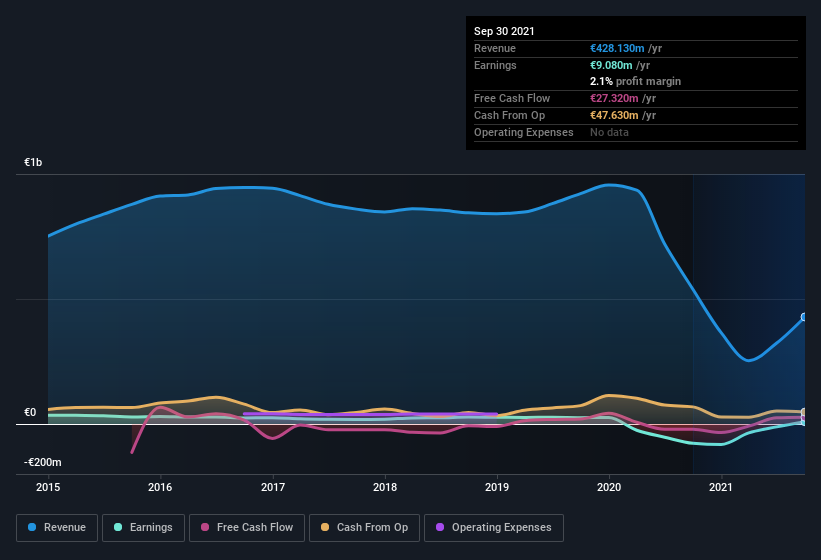Select the 2021 x-axis label
This screenshot has width=821, height=560.
pos(721,487)
